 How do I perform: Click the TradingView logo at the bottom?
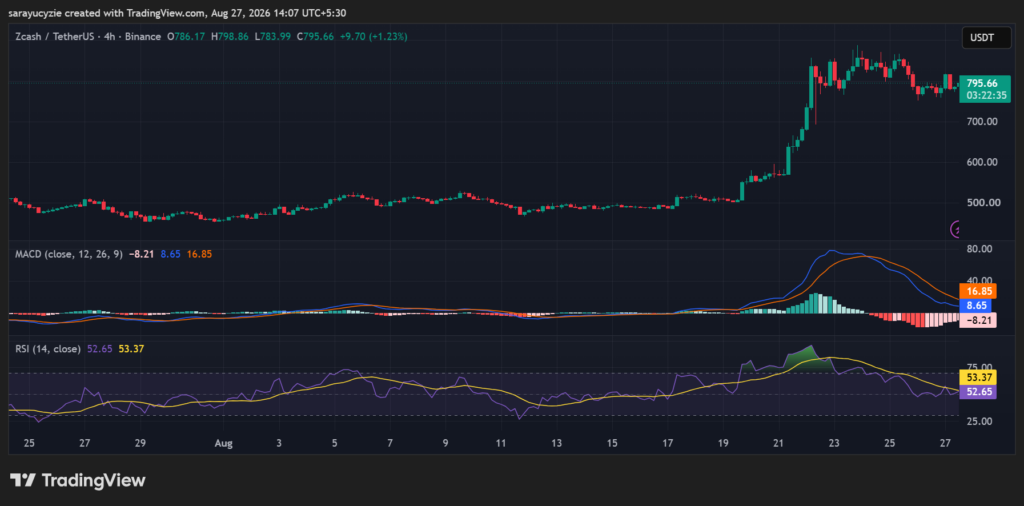click(78, 481)
